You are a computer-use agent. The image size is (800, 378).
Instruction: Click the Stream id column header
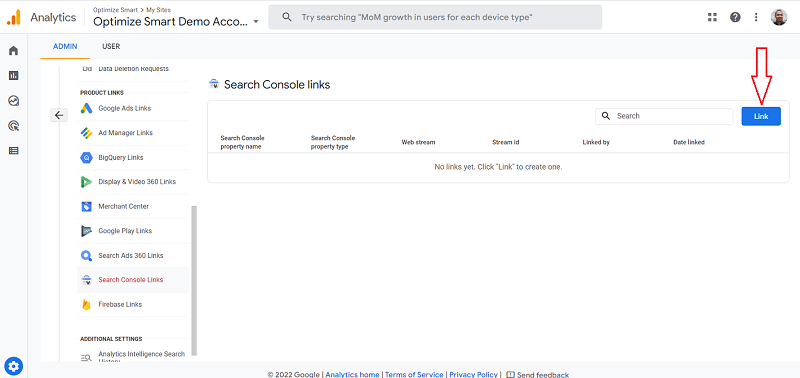tap(506, 142)
